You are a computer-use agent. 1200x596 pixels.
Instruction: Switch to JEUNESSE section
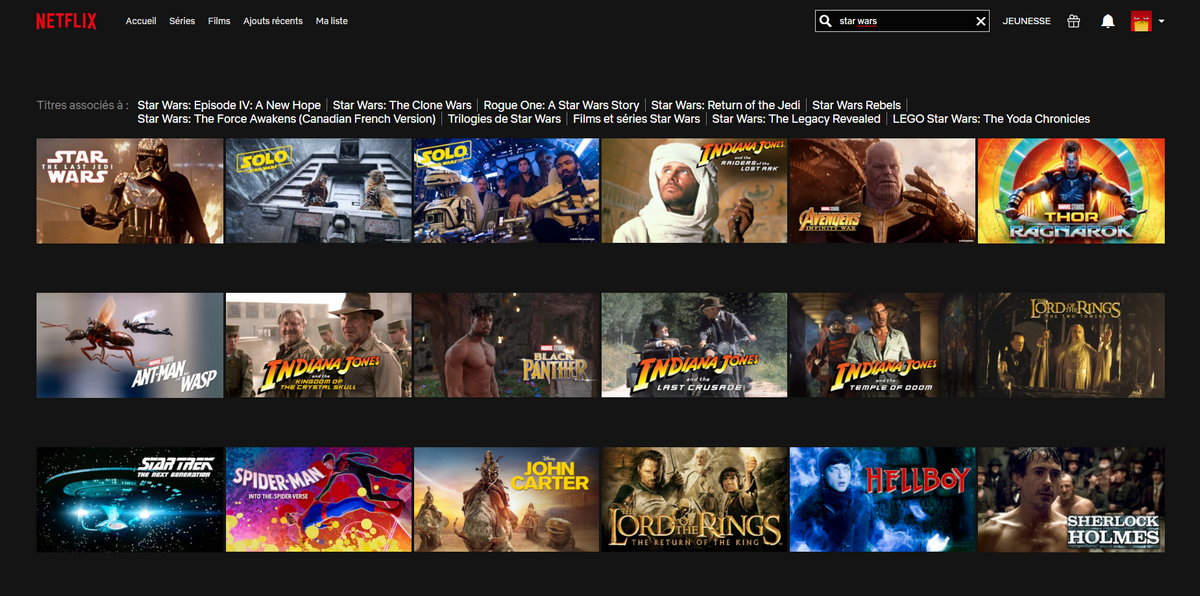(x=1027, y=21)
